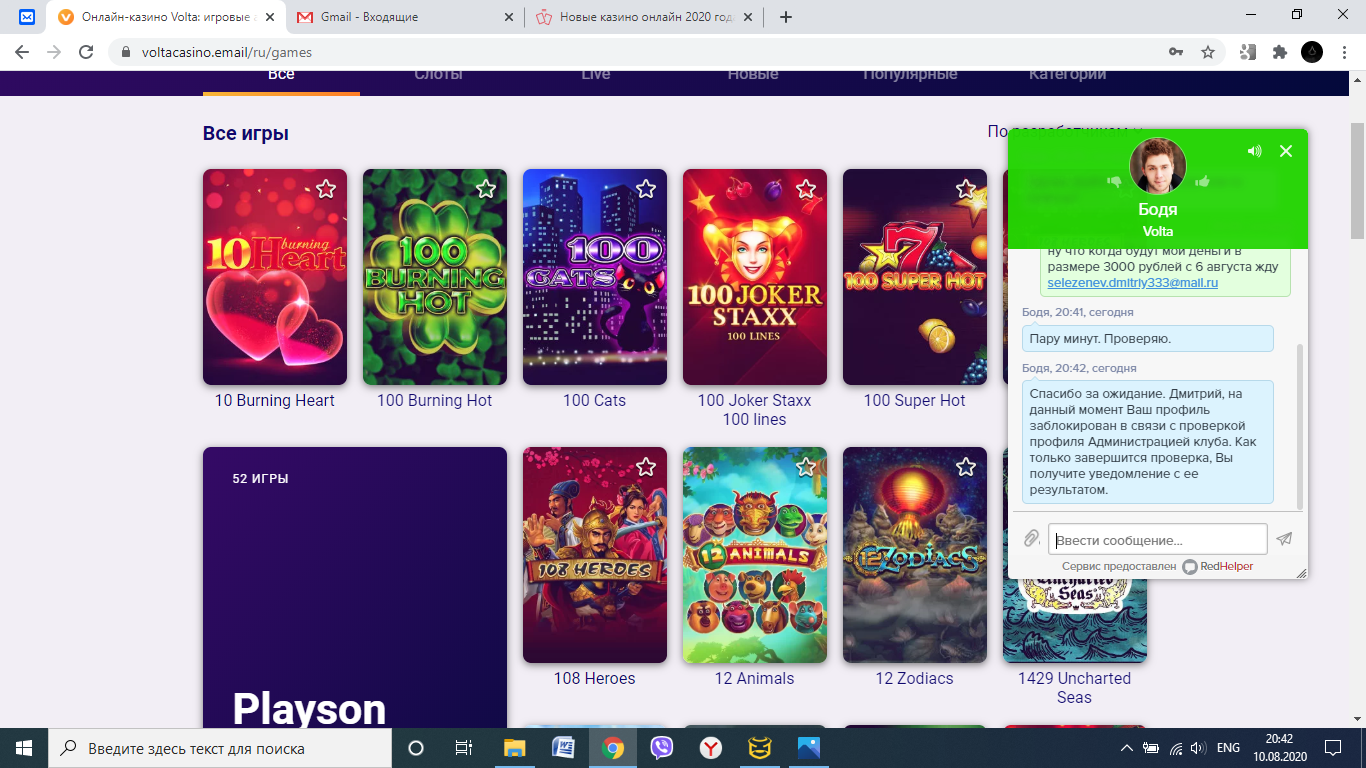1366x768 pixels.
Task: Open Cortana from the taskbar
Action: (x=416, y=748)
